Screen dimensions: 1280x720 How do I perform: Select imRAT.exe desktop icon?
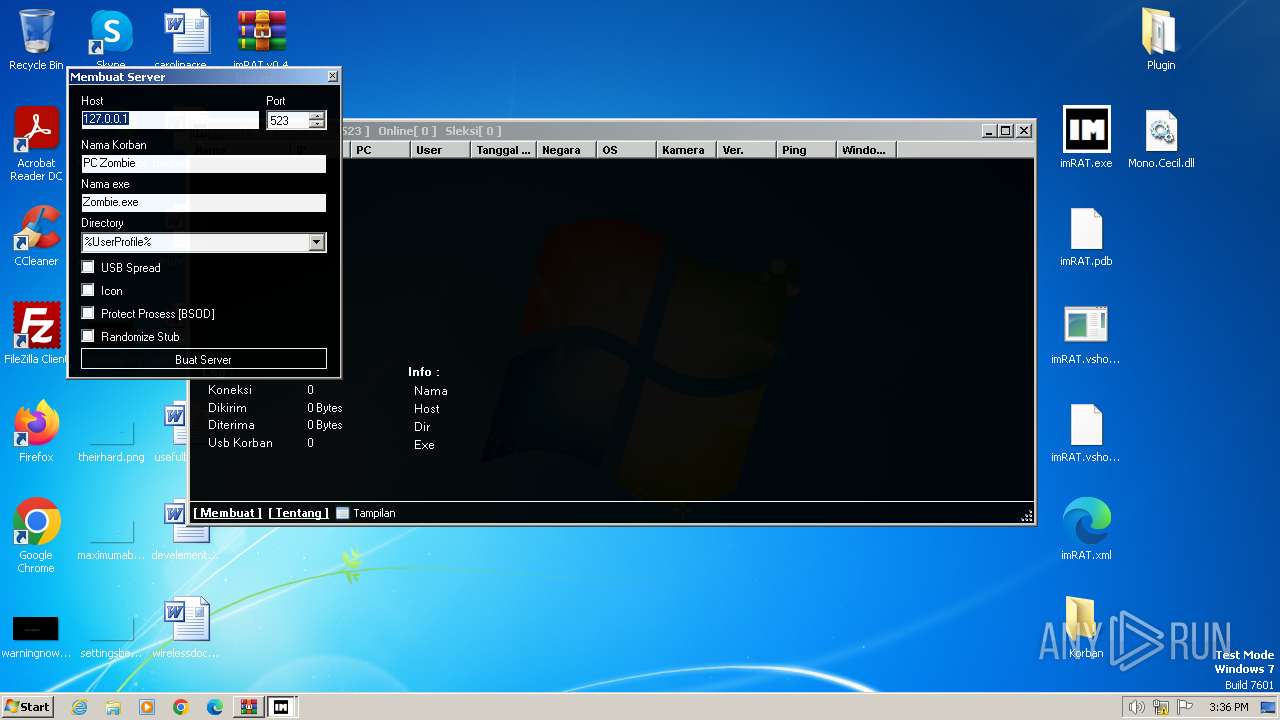(1086, 138)
